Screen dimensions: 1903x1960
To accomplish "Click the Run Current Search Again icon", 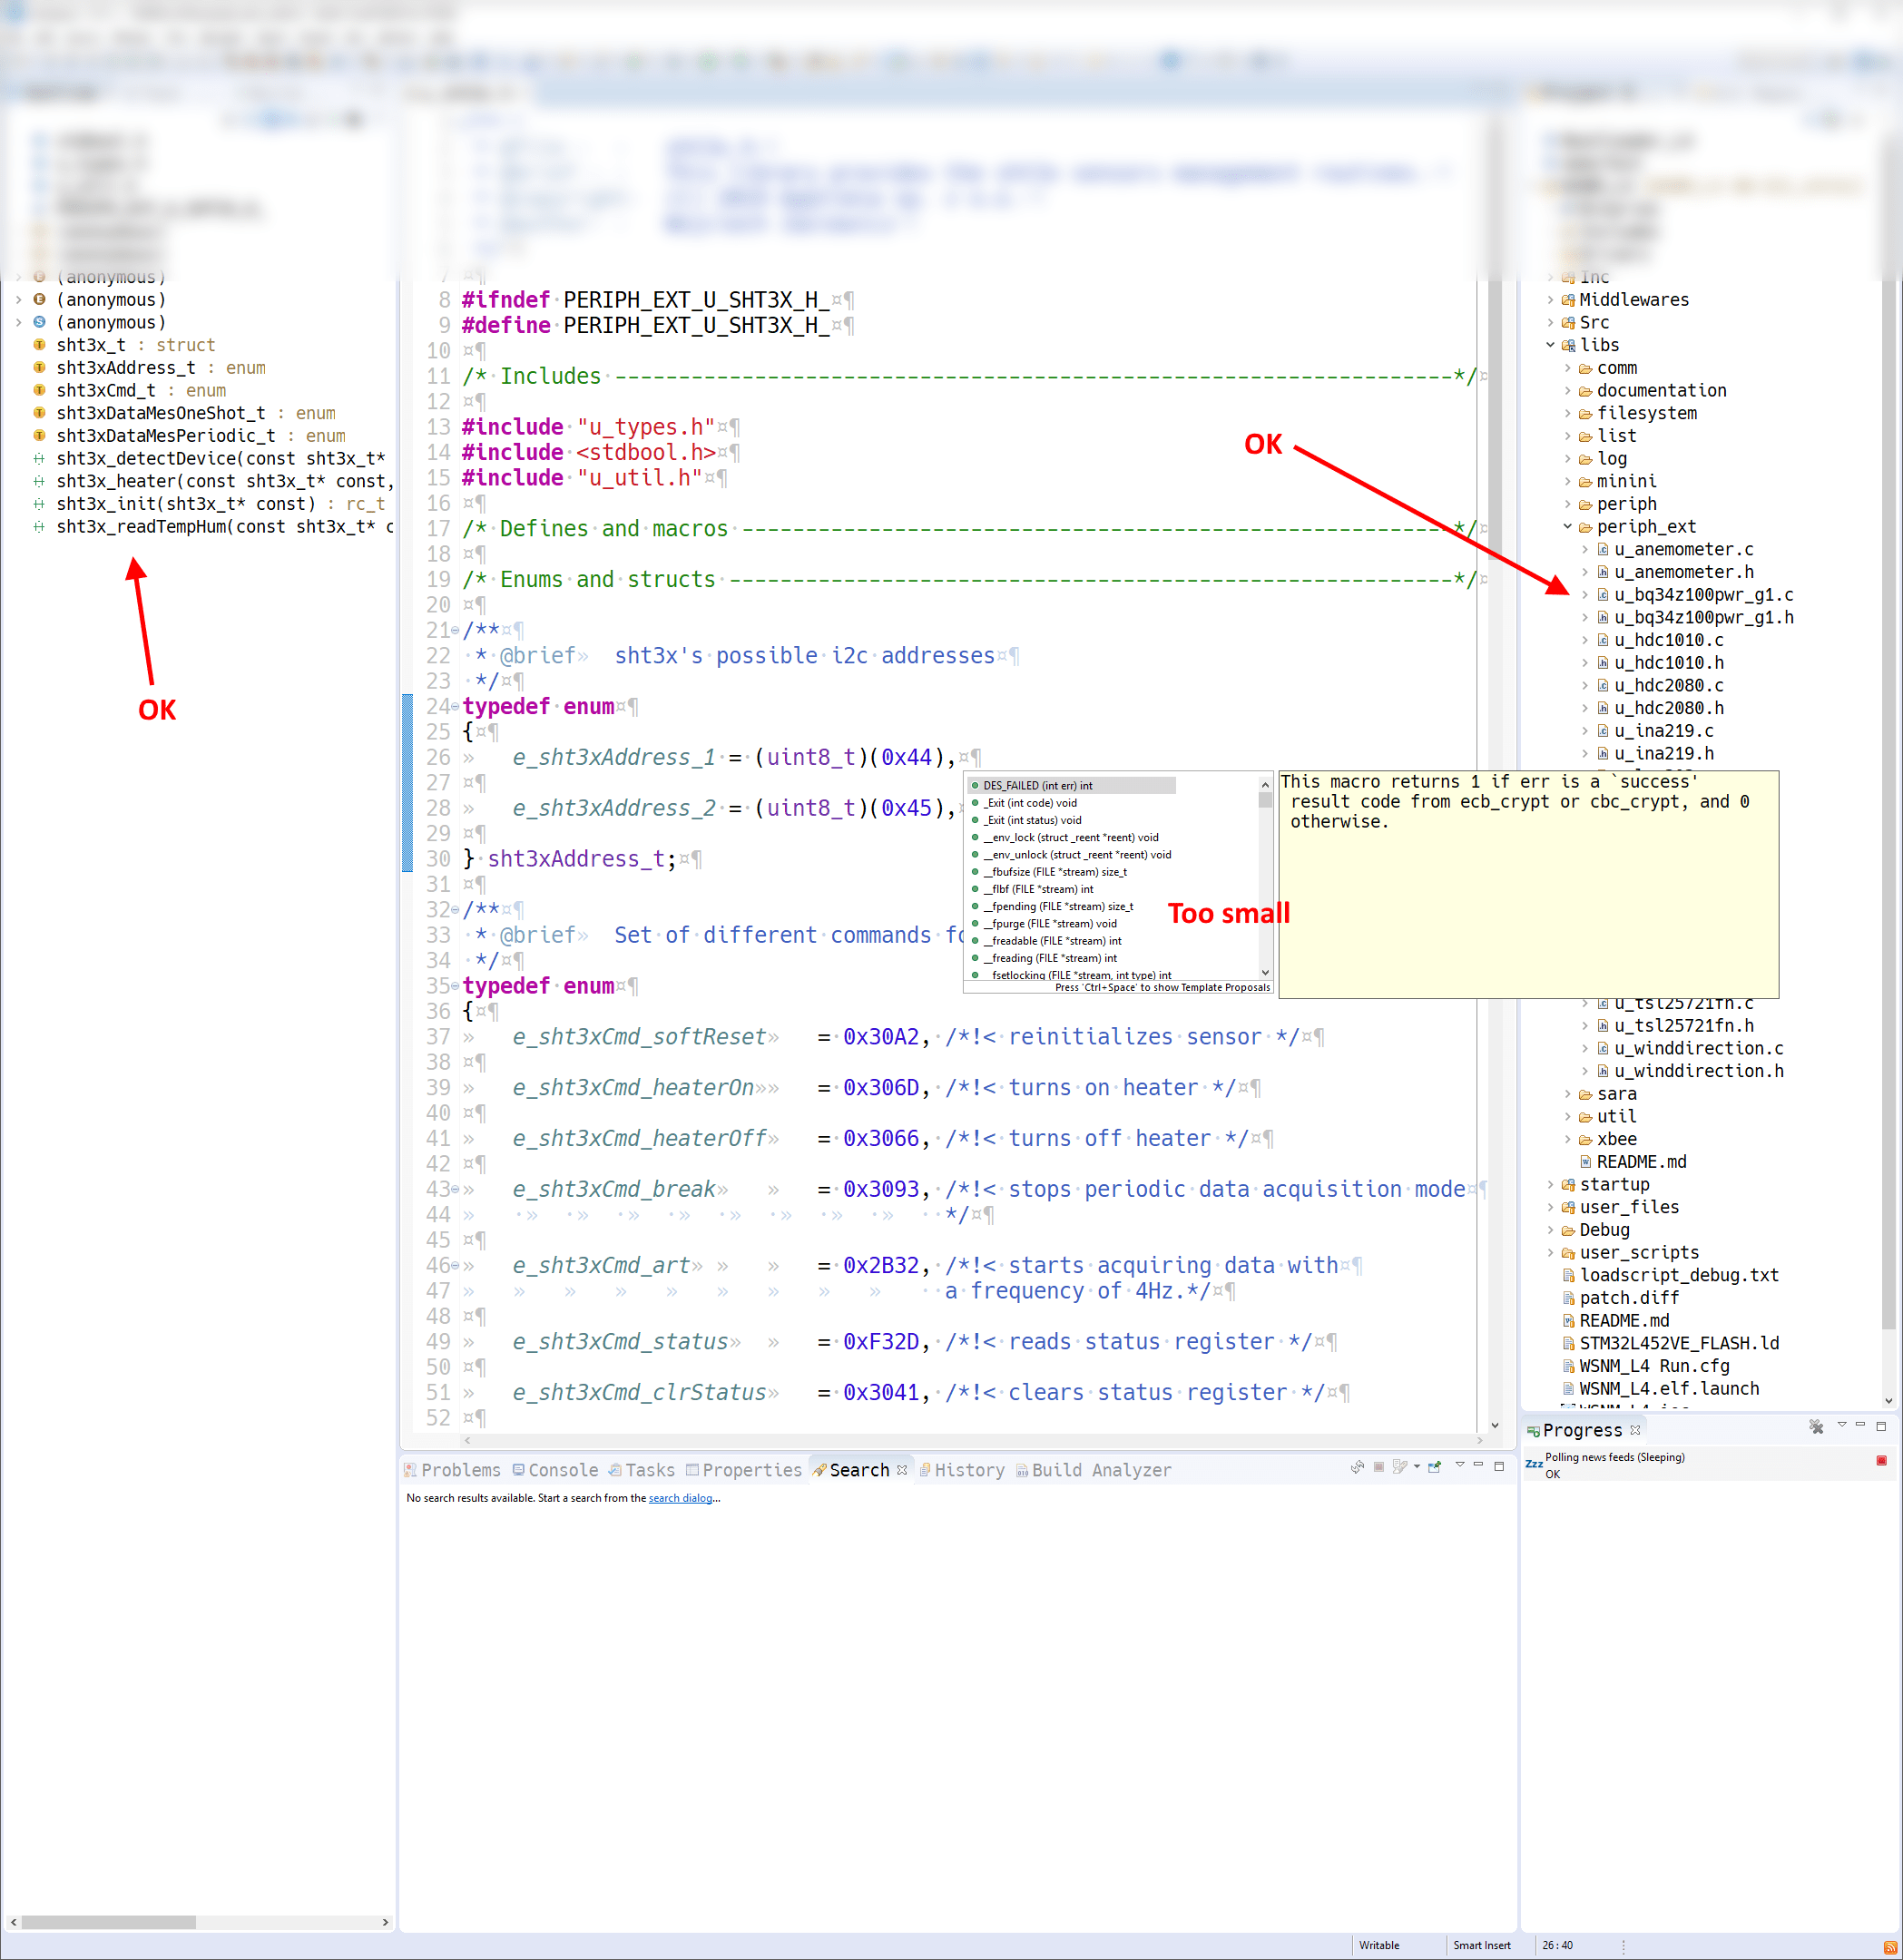I will [1357, 1467].
